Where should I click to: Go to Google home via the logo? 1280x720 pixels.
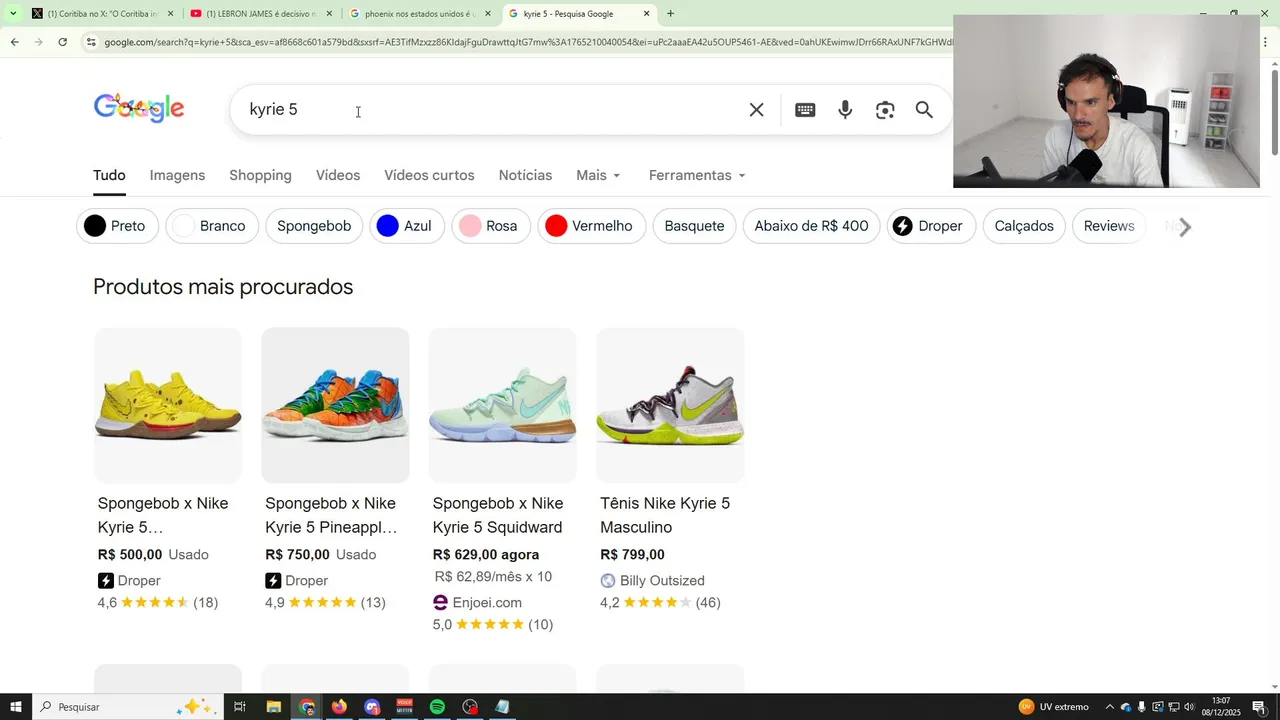[139, 108]
